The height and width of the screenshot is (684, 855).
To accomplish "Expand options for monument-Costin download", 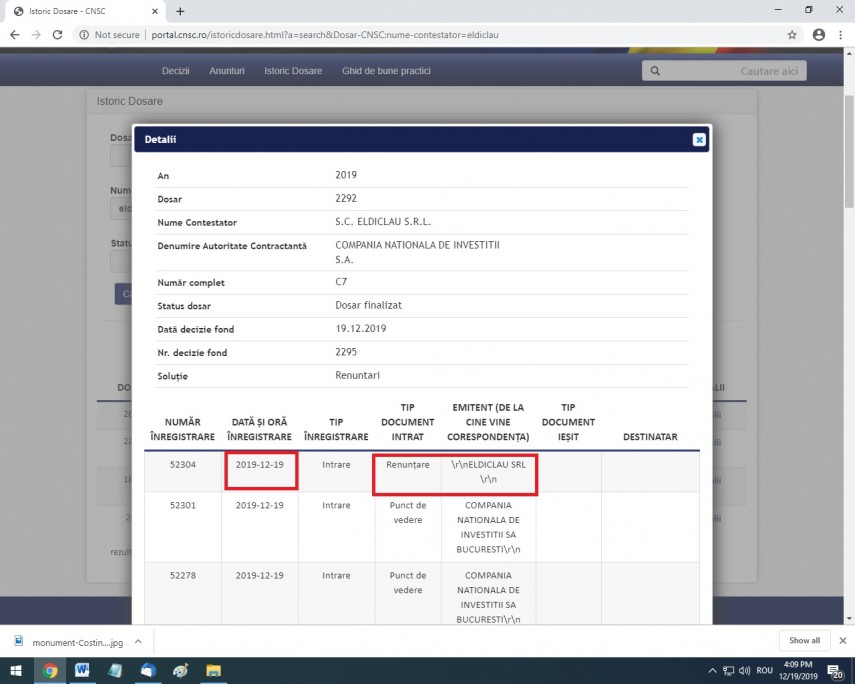I will pos(138,641).
